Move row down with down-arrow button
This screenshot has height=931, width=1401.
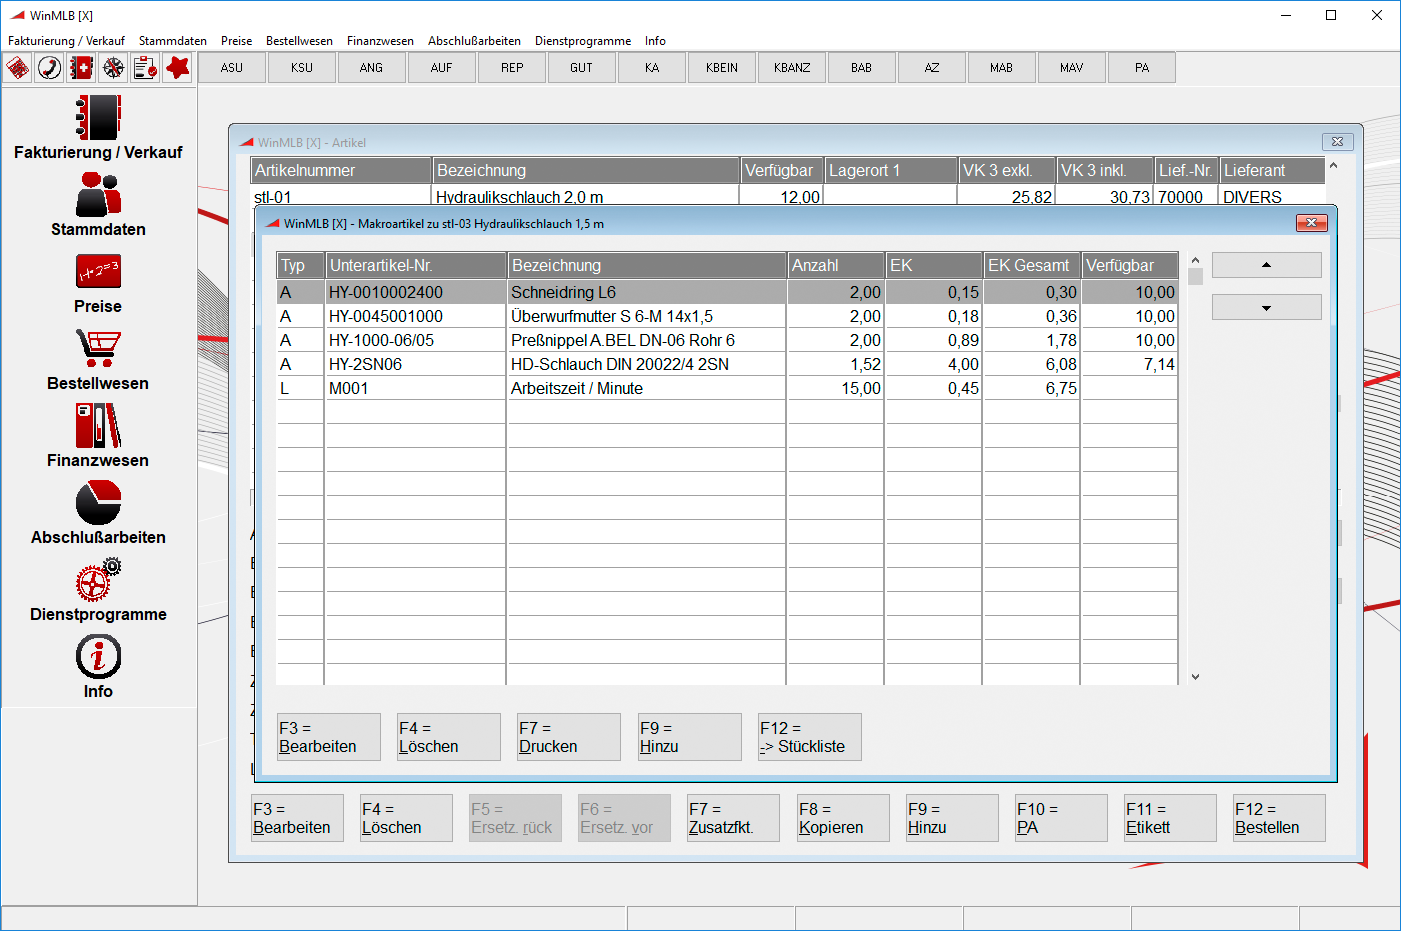point(1267,307)
